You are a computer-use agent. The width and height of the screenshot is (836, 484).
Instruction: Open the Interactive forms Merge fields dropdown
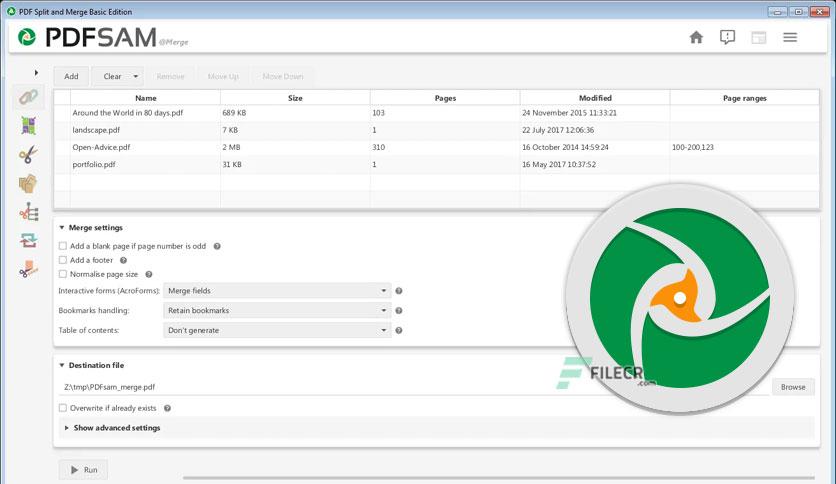tap(277, 291)
